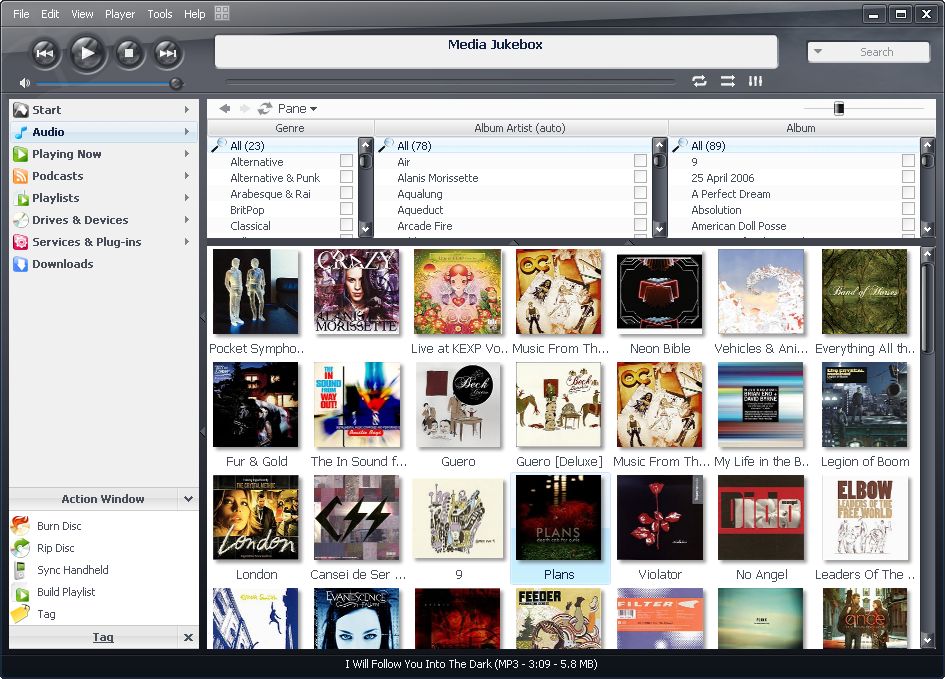Image resolution: width=945 pixels, height=679 pixels.
Task: Skip to the next track
Action: pos(167,53)
